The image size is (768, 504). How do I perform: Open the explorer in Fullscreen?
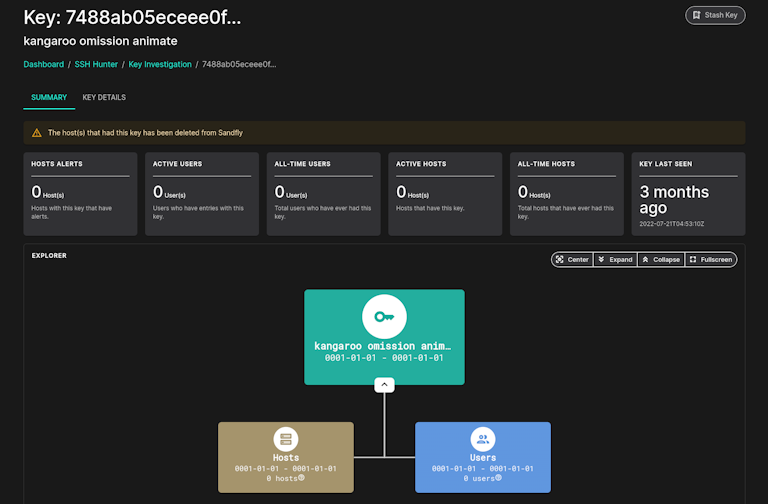click(711, 259)
